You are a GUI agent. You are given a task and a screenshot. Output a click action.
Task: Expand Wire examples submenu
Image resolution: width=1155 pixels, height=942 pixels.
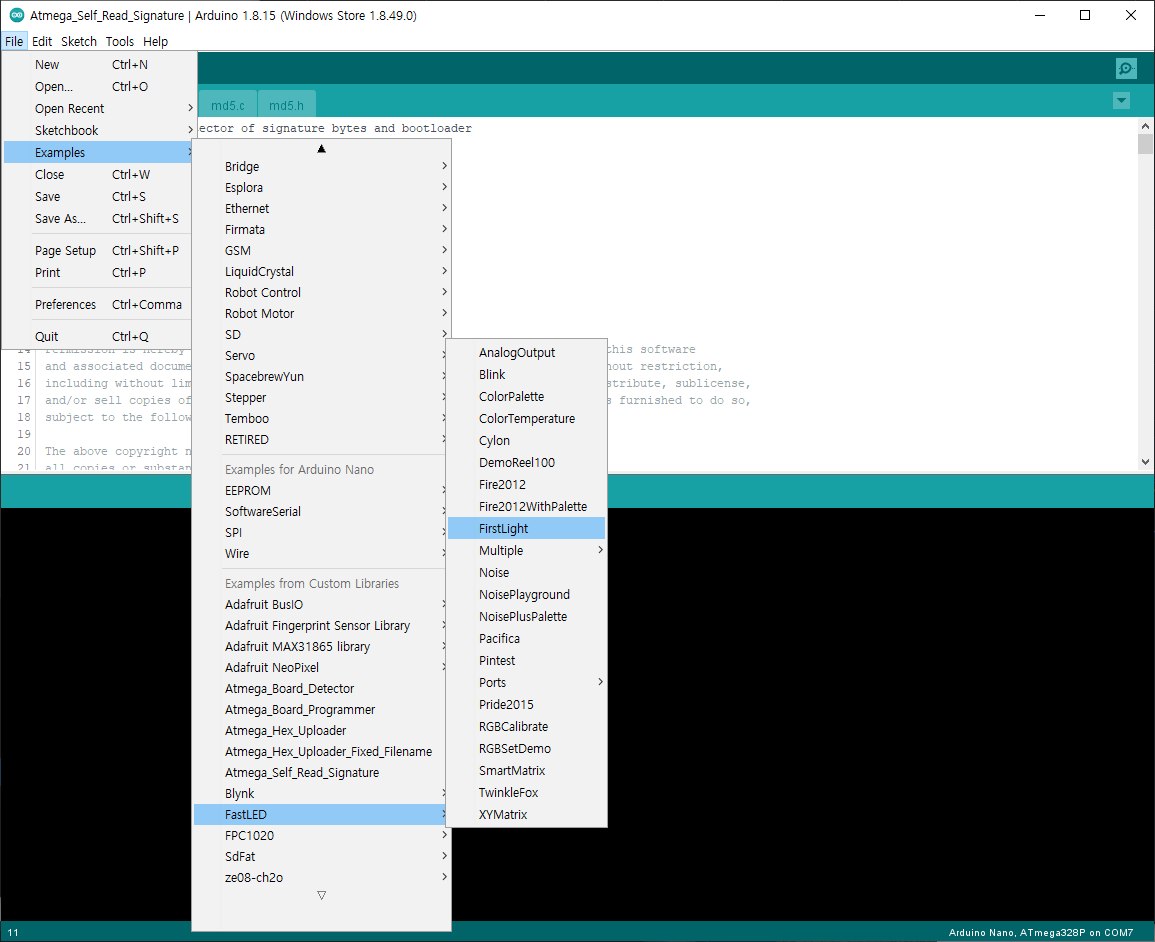click(320, 554)
